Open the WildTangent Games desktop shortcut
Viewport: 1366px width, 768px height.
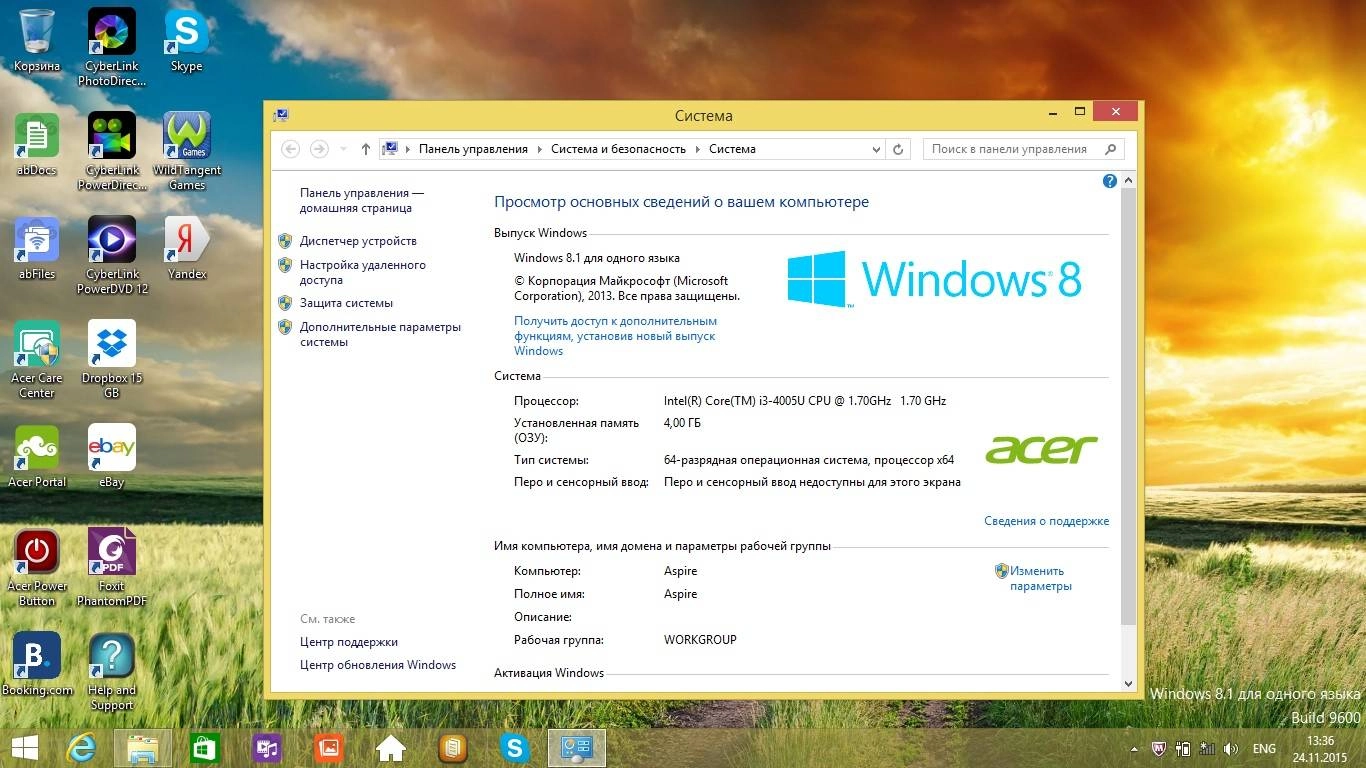pos(187,151)
